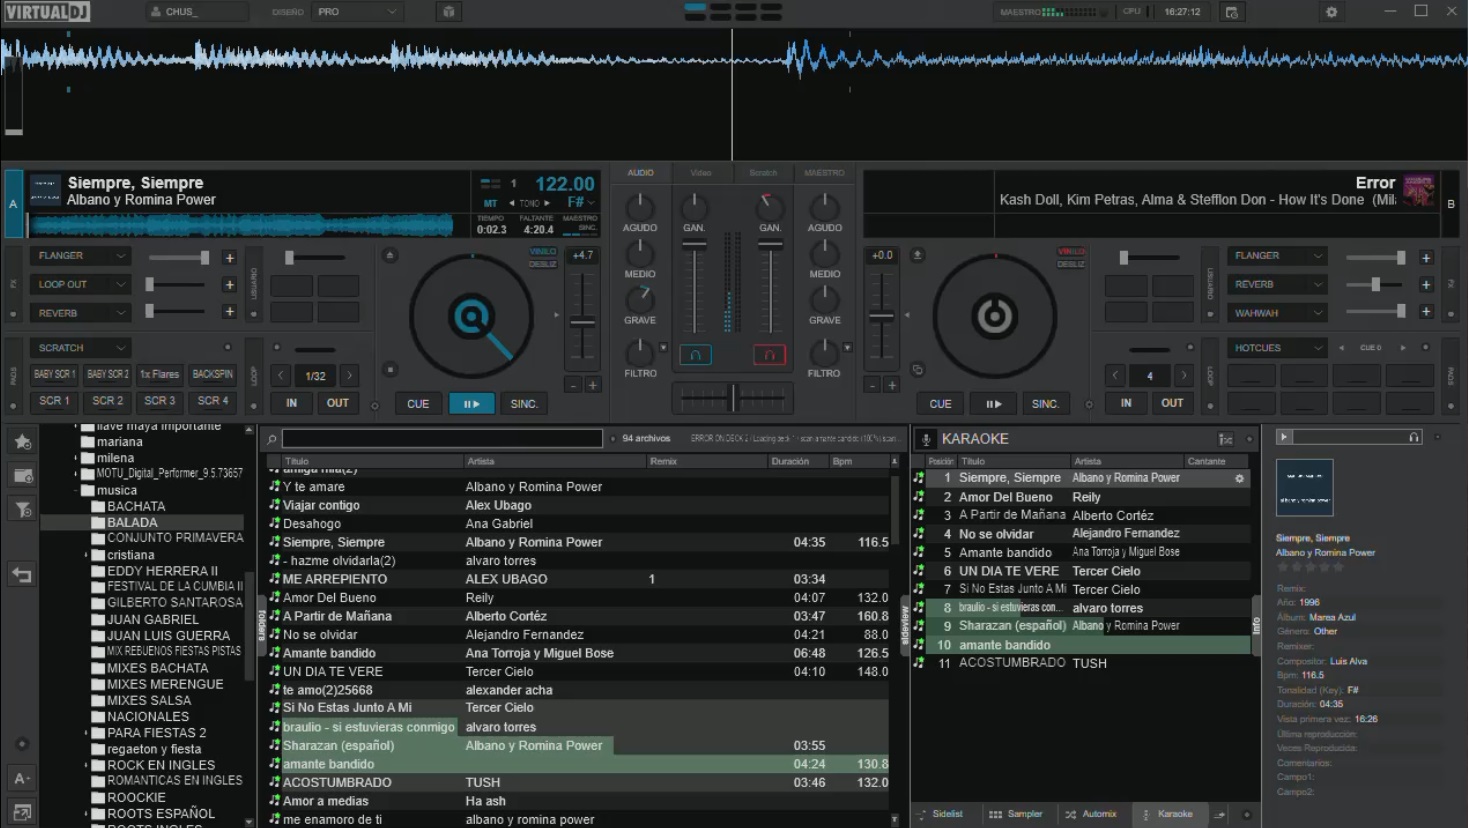Click the album cover thumbnail in the info panel
The width and height of the screenshot is (1468, 828).
1304,487
